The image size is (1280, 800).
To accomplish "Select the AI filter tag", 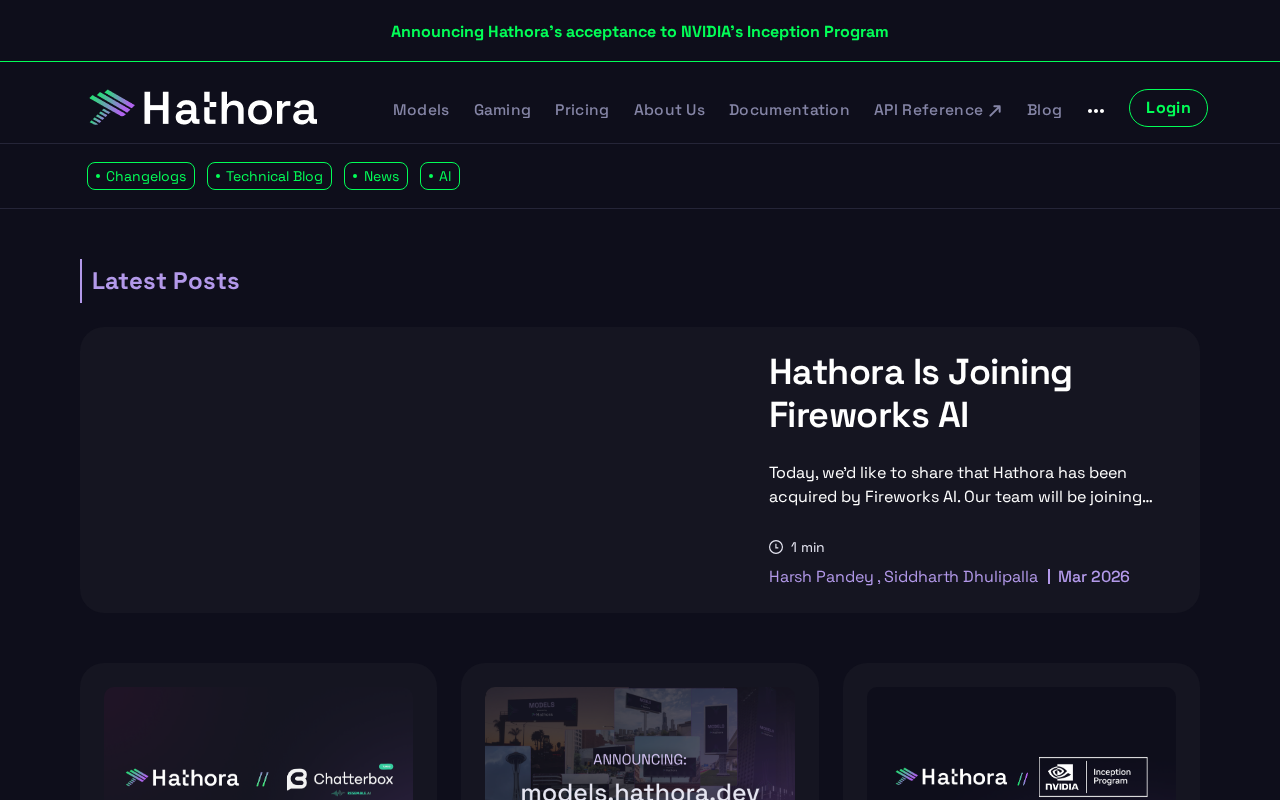I will [440, 176].
